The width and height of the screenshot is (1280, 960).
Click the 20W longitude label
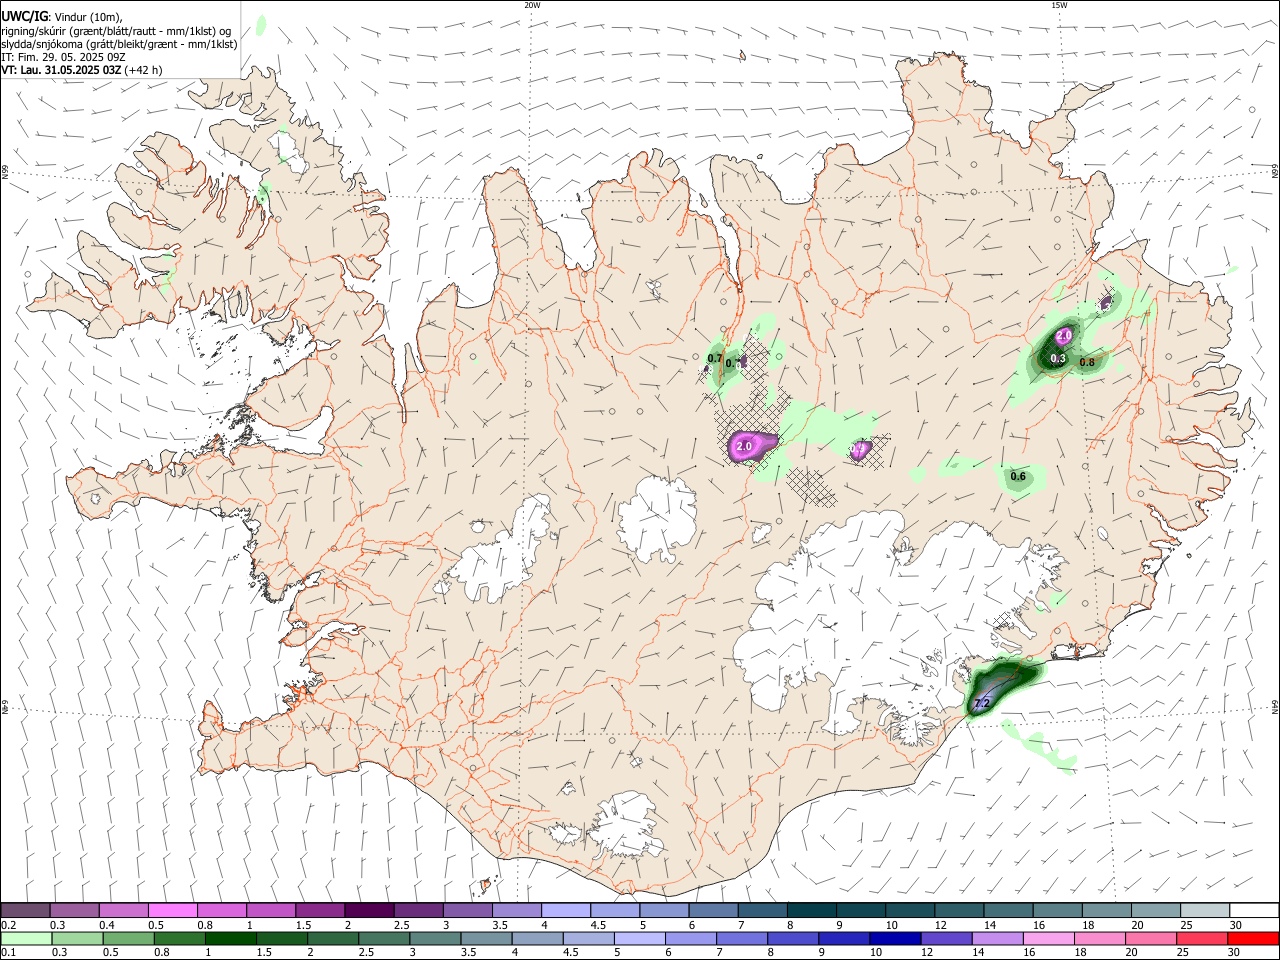point(532,5)
